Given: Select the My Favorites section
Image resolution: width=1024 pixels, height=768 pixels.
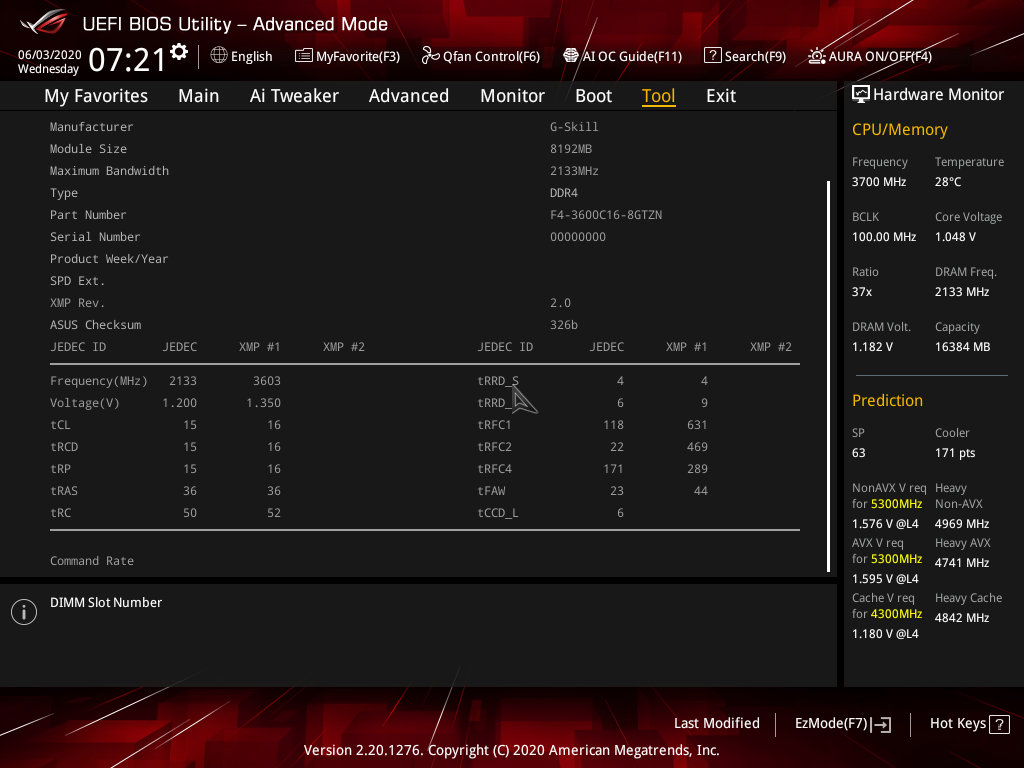Looking at the screenshot, I should [x=95, y=95].
